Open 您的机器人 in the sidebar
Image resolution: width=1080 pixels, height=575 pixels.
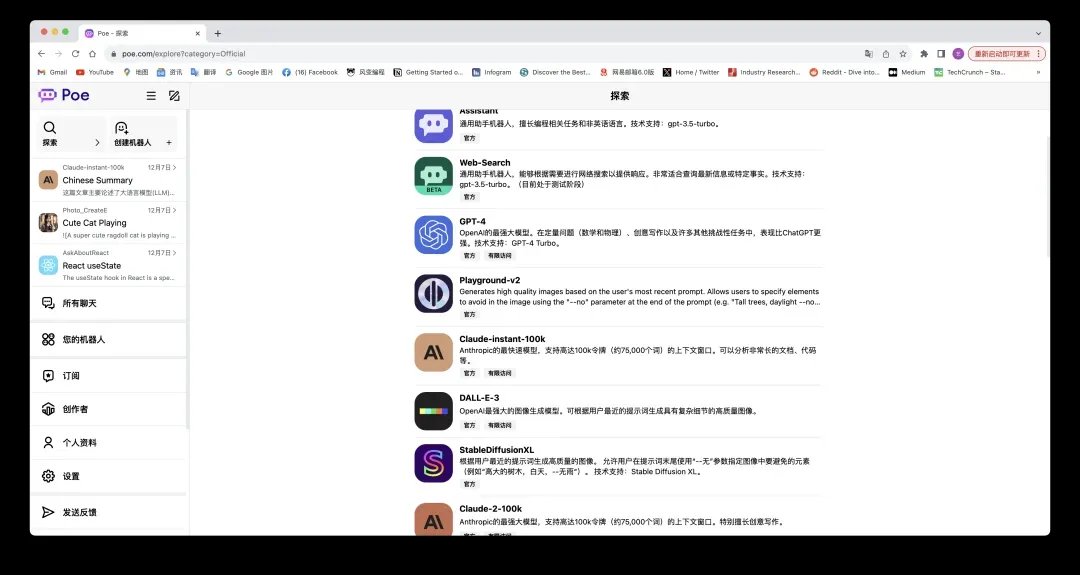(x=83, y=340)
